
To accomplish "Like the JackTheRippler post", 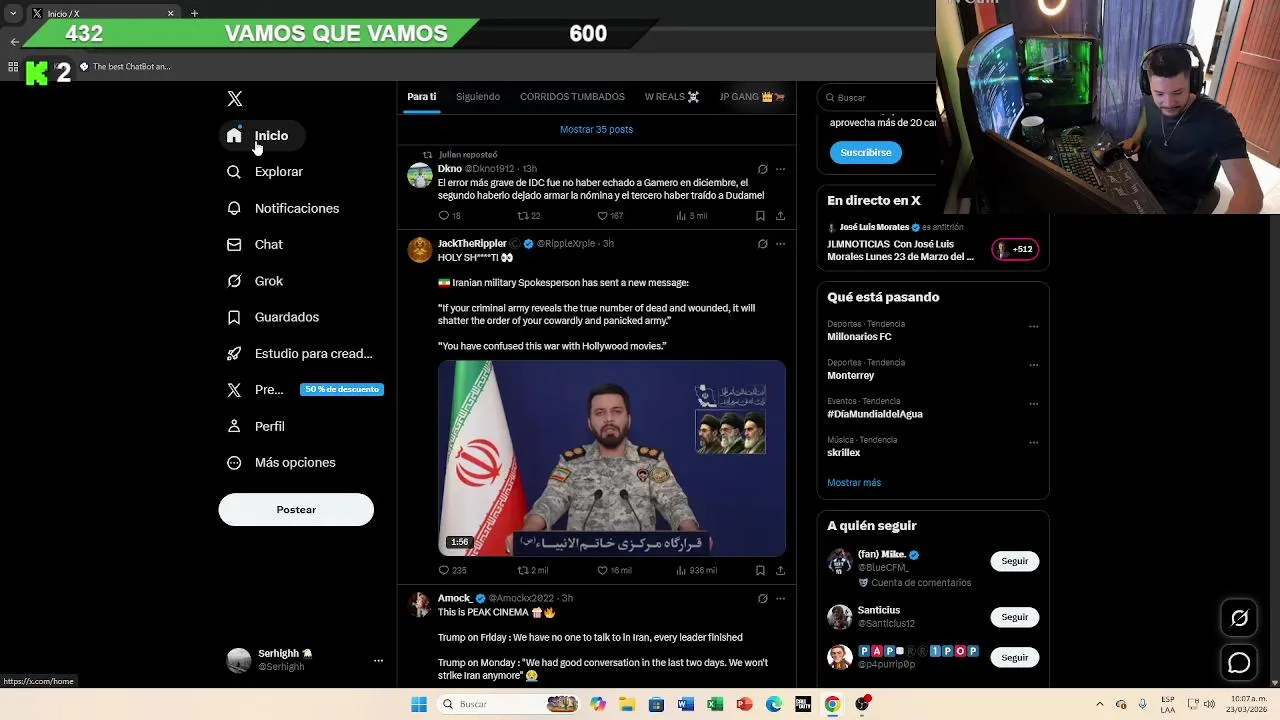I will 602,570.
